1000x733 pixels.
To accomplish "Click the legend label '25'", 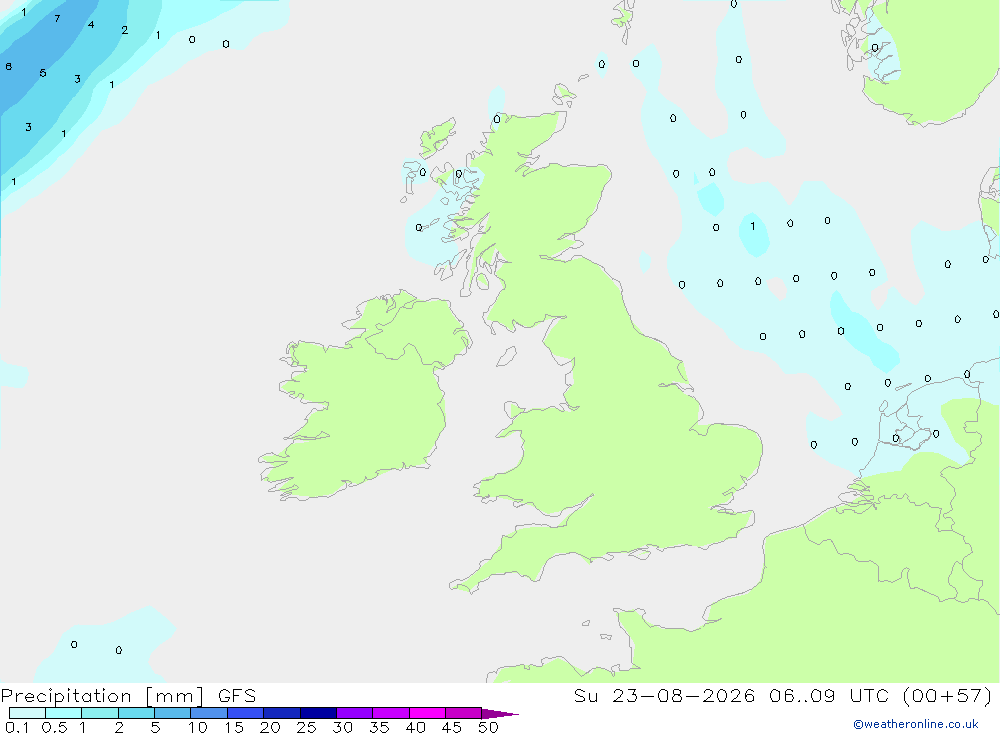I will click(x=306, y=727).
